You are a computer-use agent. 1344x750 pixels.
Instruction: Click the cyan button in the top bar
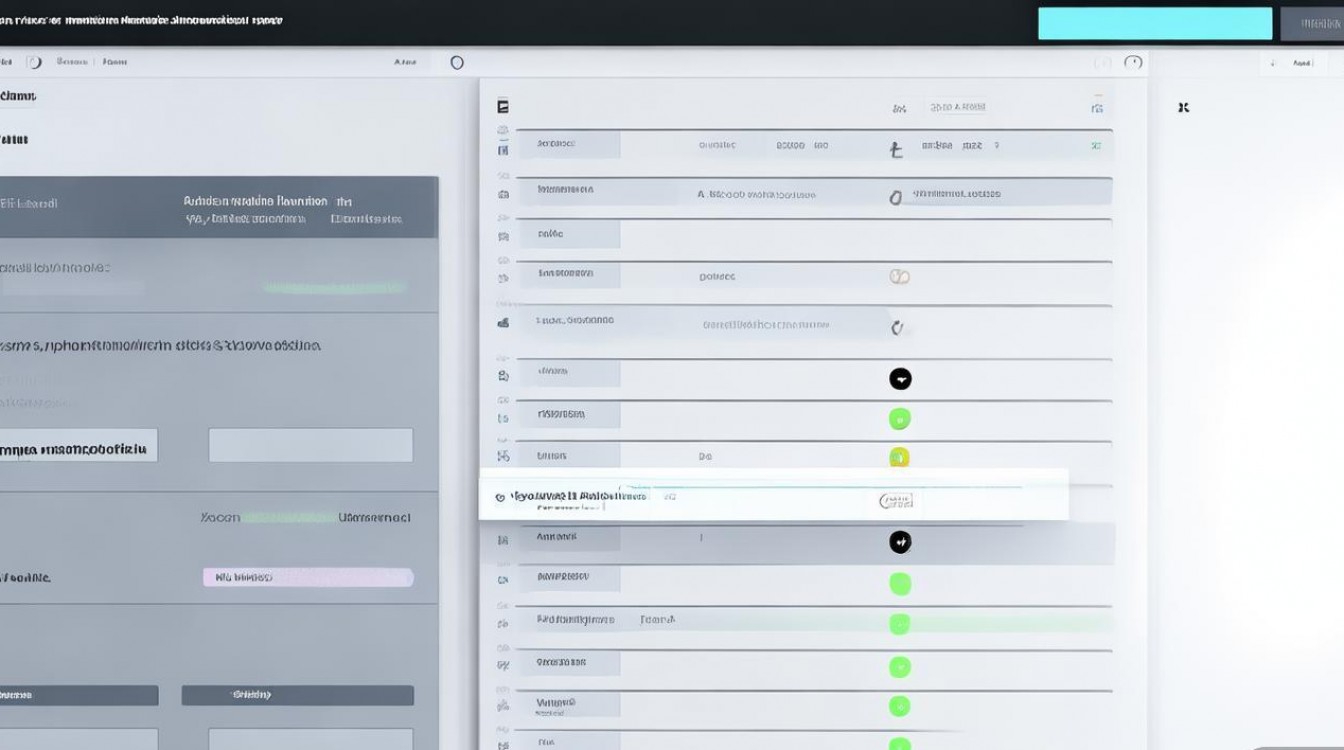pos(1154,23)
